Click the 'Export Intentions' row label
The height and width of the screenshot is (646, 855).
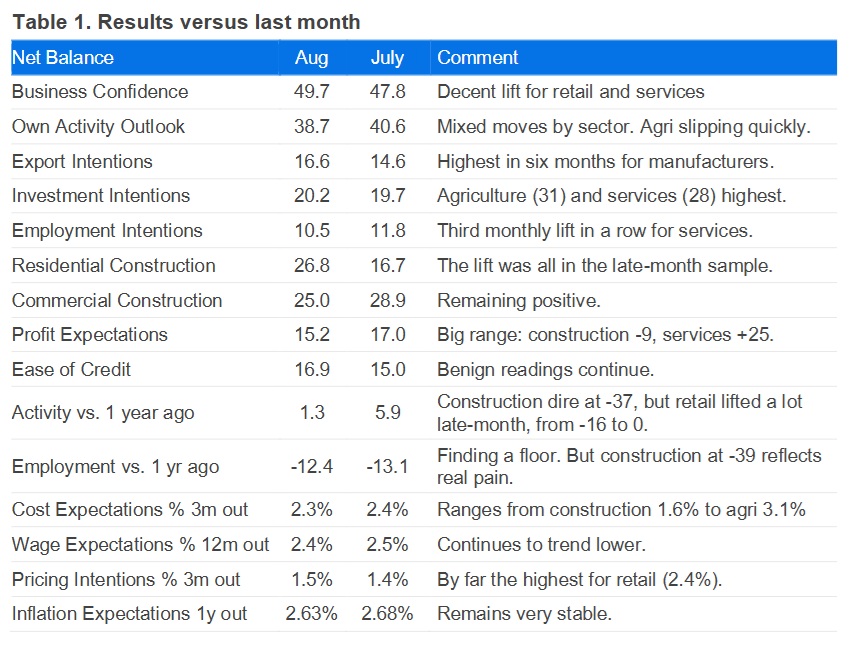[x=82, y=161]
